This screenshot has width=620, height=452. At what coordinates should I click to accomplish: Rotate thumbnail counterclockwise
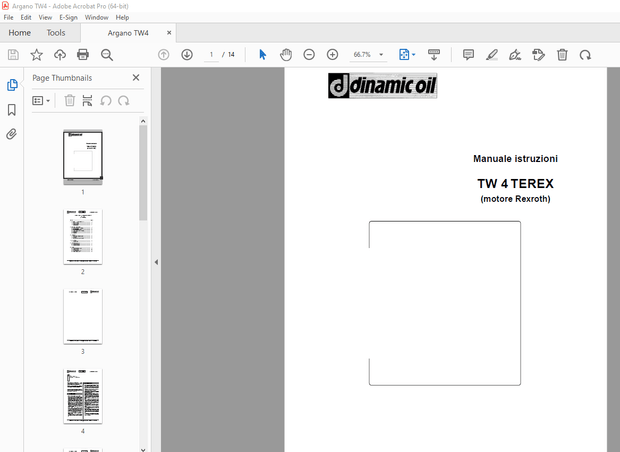pos(106,100)
